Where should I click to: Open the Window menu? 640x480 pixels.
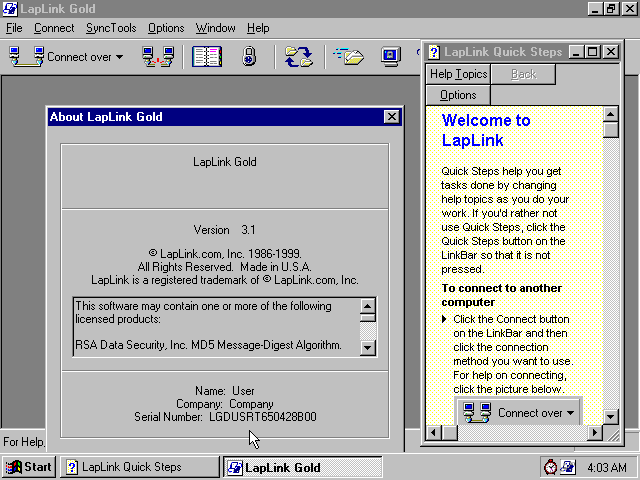[216, 28]
